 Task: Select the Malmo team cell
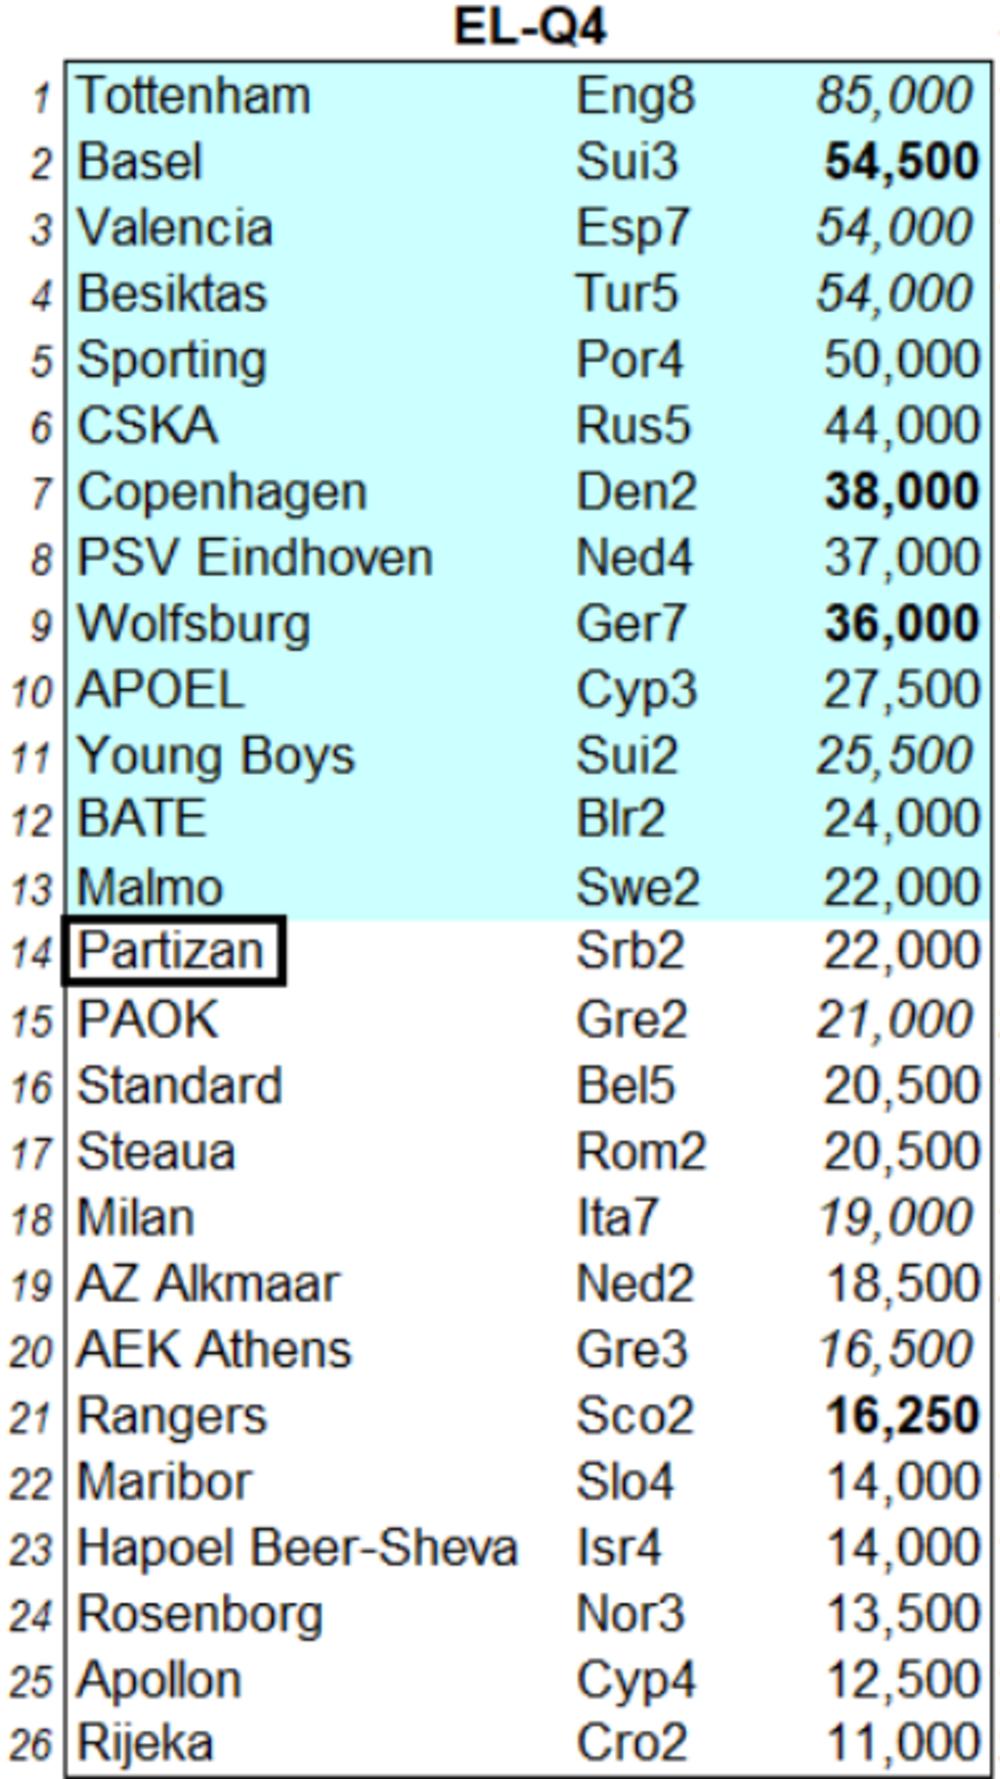(150, 888)
